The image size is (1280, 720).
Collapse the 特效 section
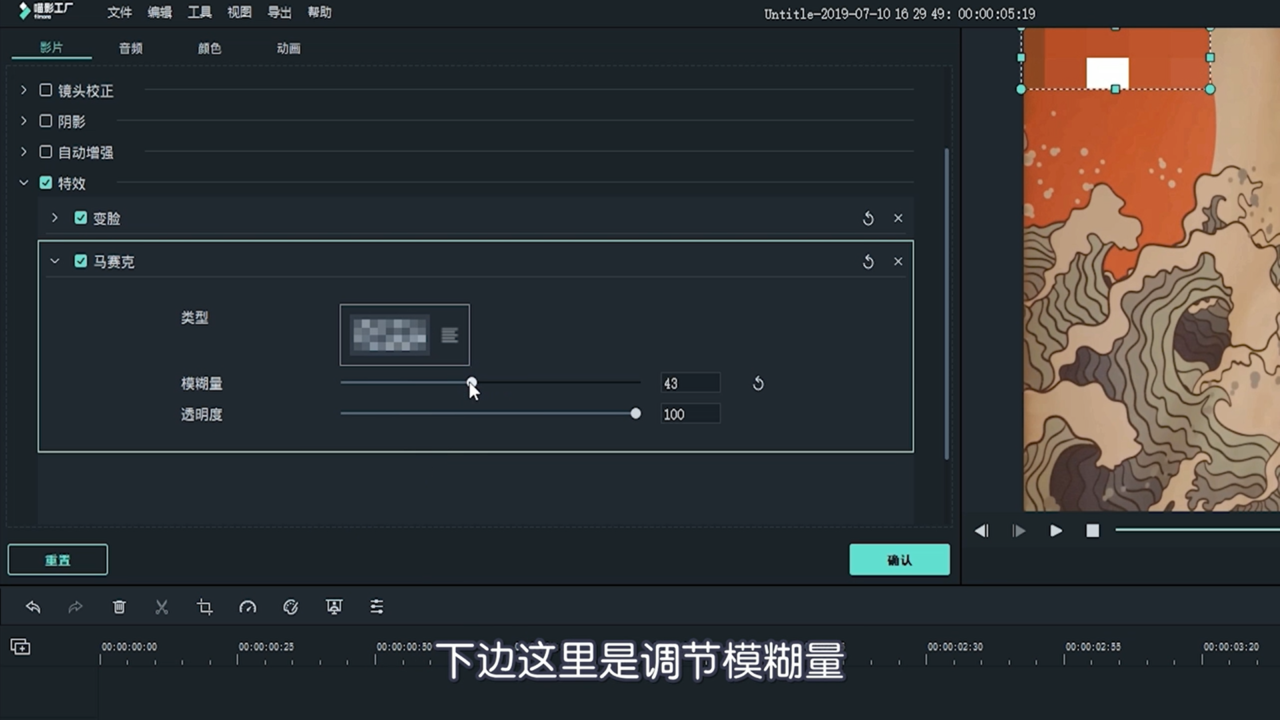point(24,183)
